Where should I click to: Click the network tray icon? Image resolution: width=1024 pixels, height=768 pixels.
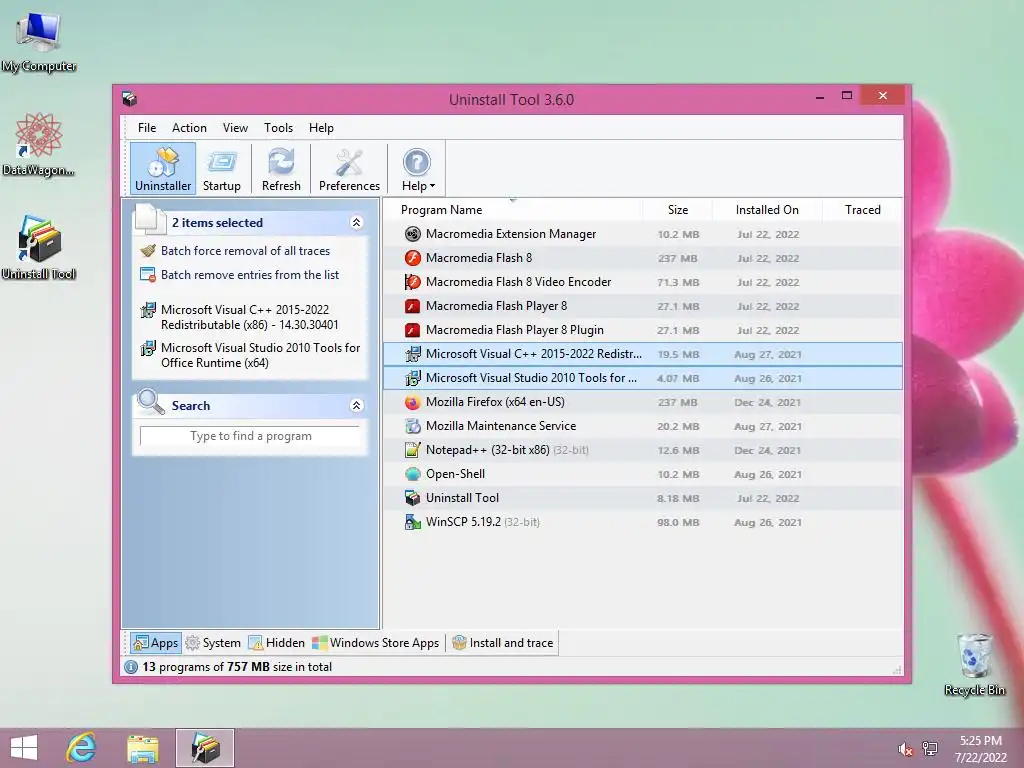(930, 749)
